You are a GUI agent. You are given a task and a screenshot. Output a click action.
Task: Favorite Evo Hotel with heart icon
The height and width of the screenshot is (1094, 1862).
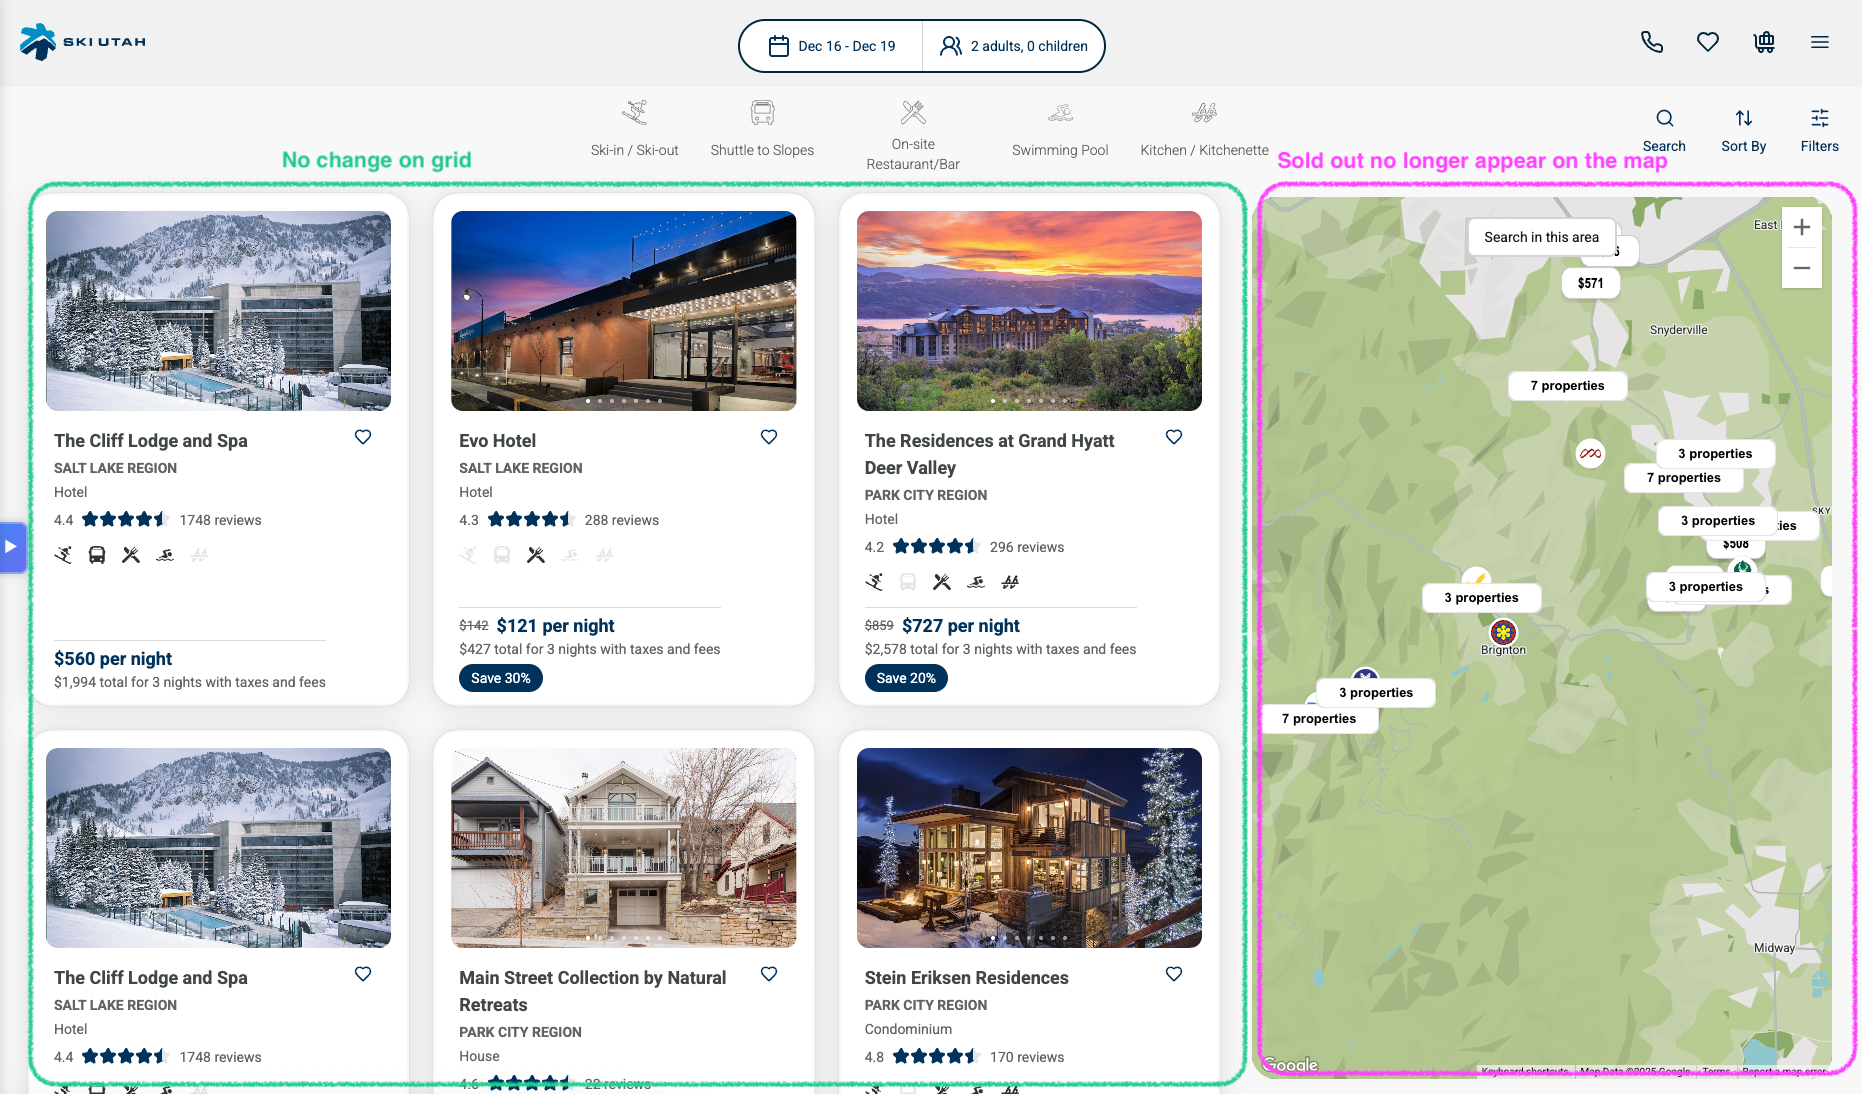point(769,437)
